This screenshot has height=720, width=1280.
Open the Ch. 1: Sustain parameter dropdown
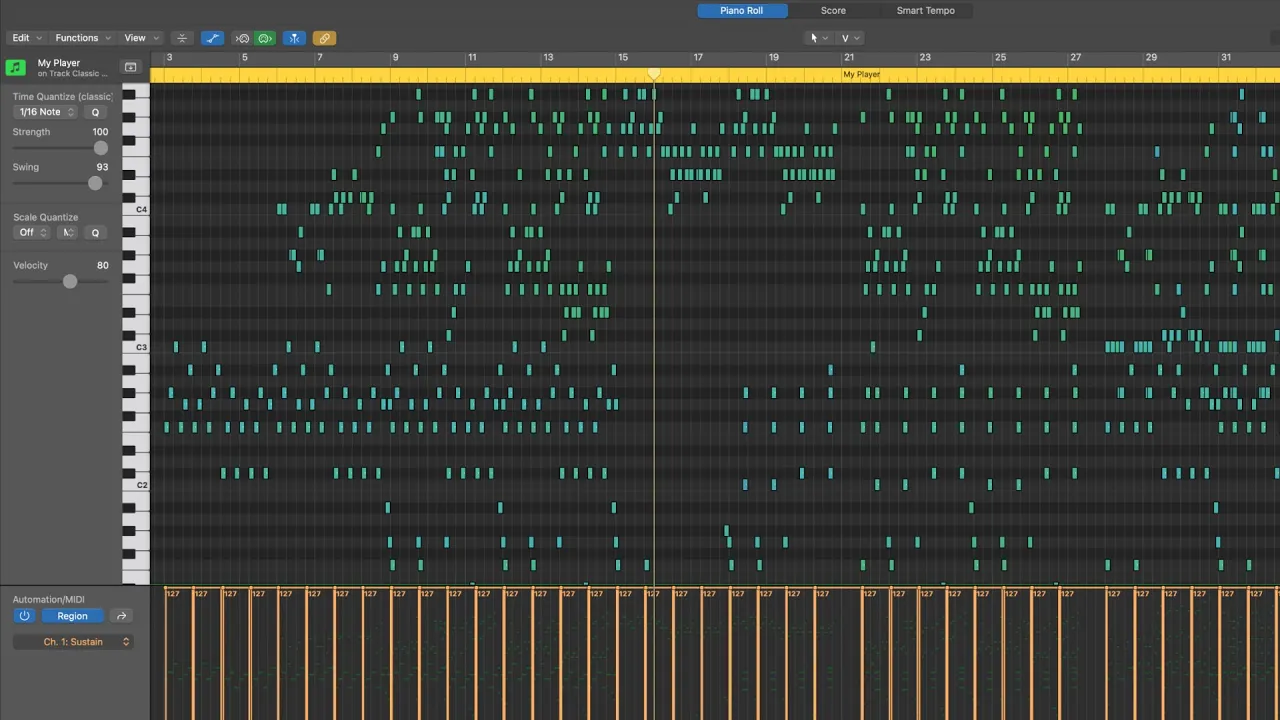pos(73,642)
